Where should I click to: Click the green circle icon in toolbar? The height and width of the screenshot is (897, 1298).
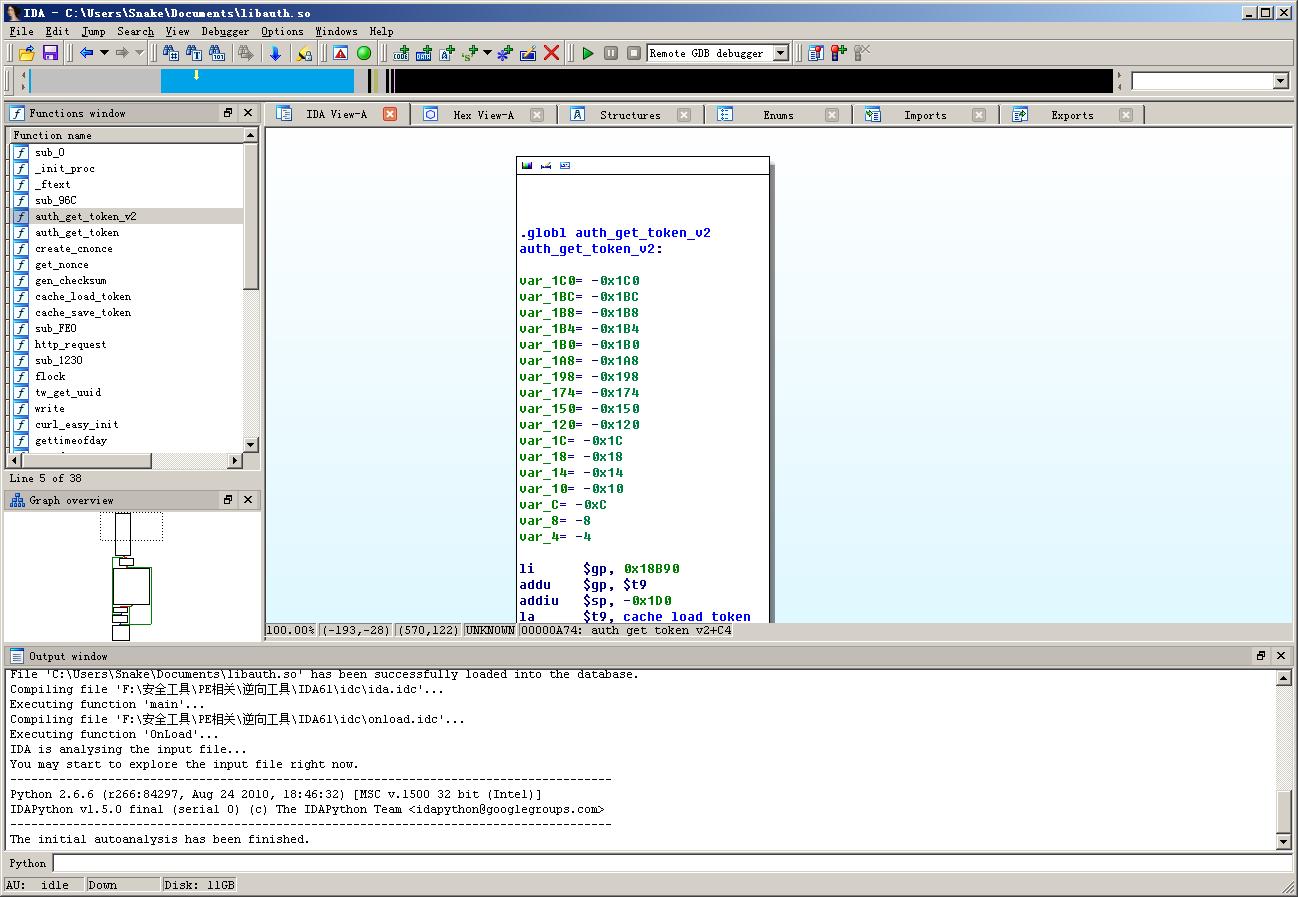click(364, 53)
